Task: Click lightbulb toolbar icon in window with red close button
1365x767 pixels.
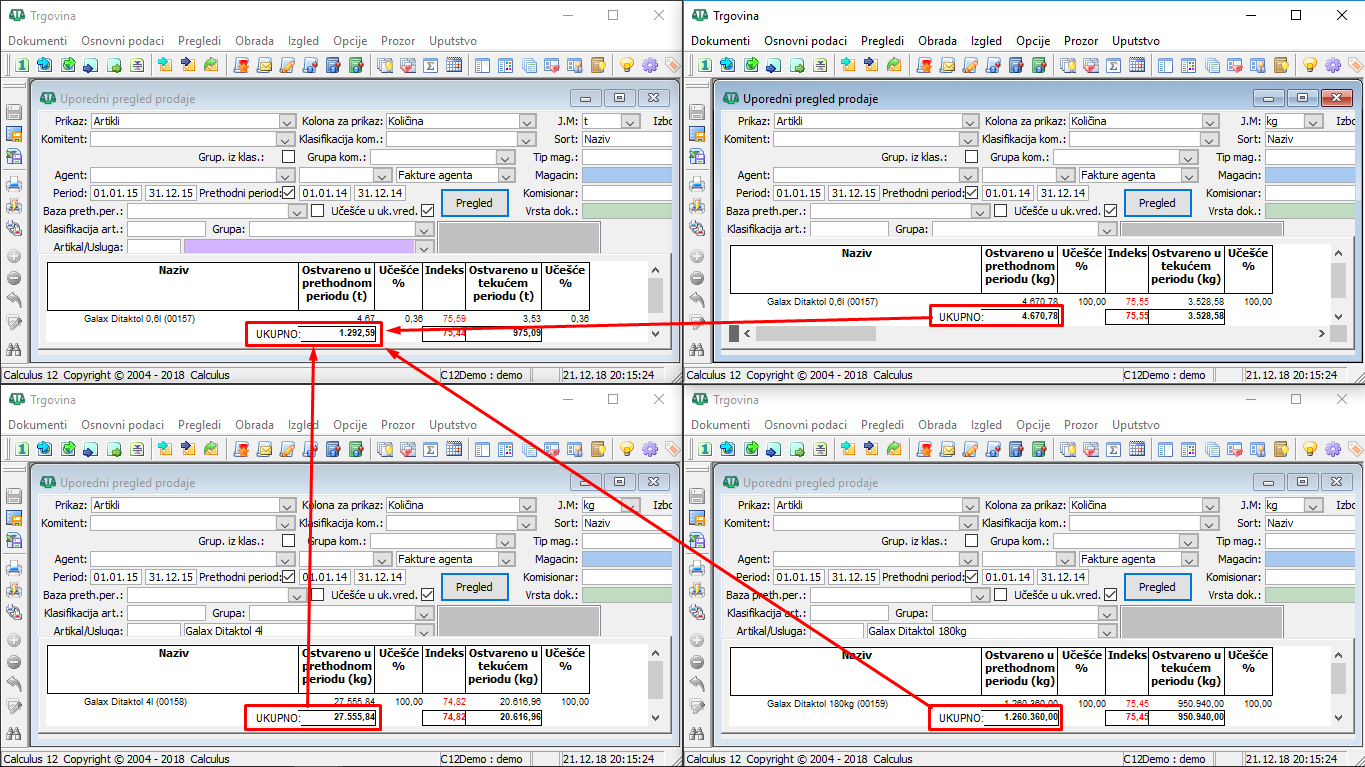Action: (1309, 65)
